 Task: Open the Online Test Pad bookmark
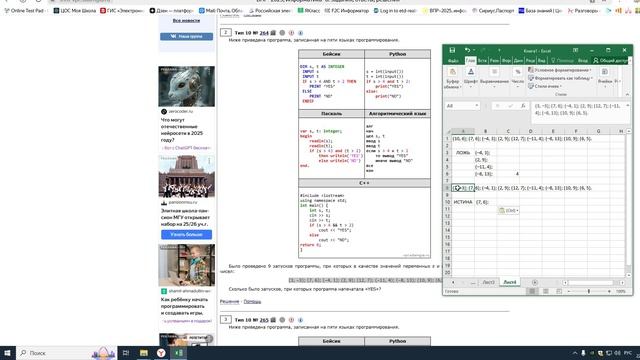point(24,11)
